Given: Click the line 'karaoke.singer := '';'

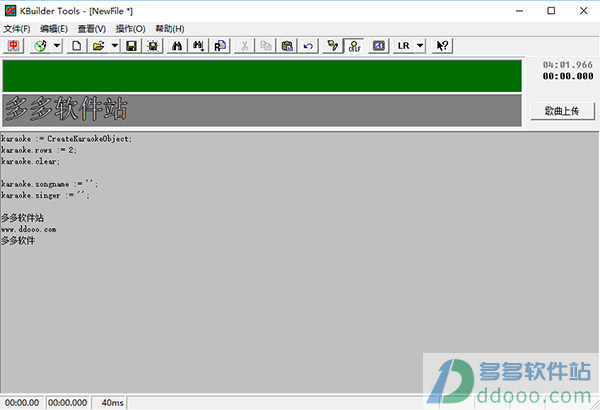Looking at the screenshot, I should (x=45, y=195).
